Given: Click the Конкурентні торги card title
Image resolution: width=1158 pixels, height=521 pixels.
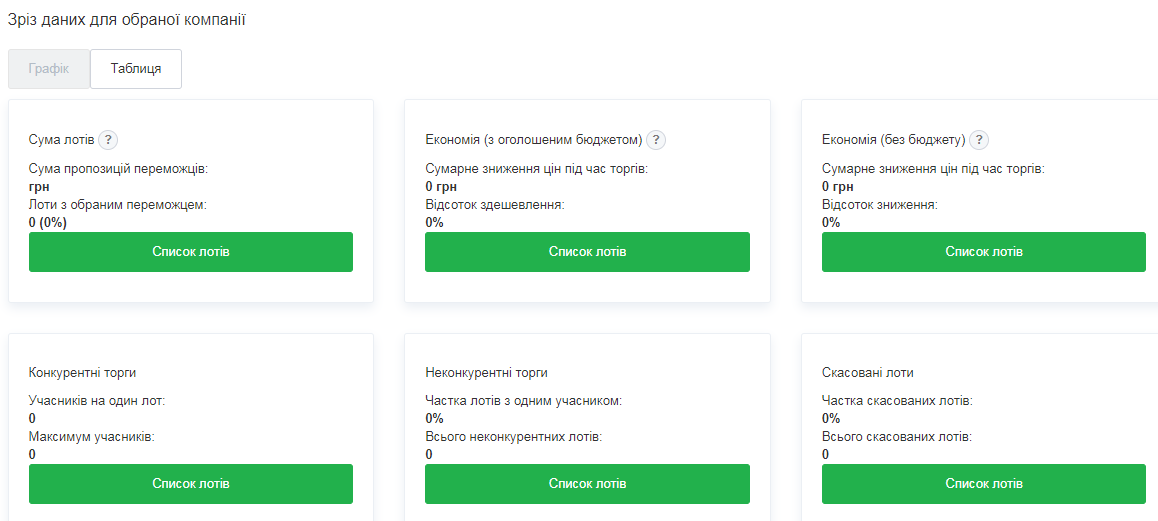Looking at the screenshot, I should coord(82,373).
